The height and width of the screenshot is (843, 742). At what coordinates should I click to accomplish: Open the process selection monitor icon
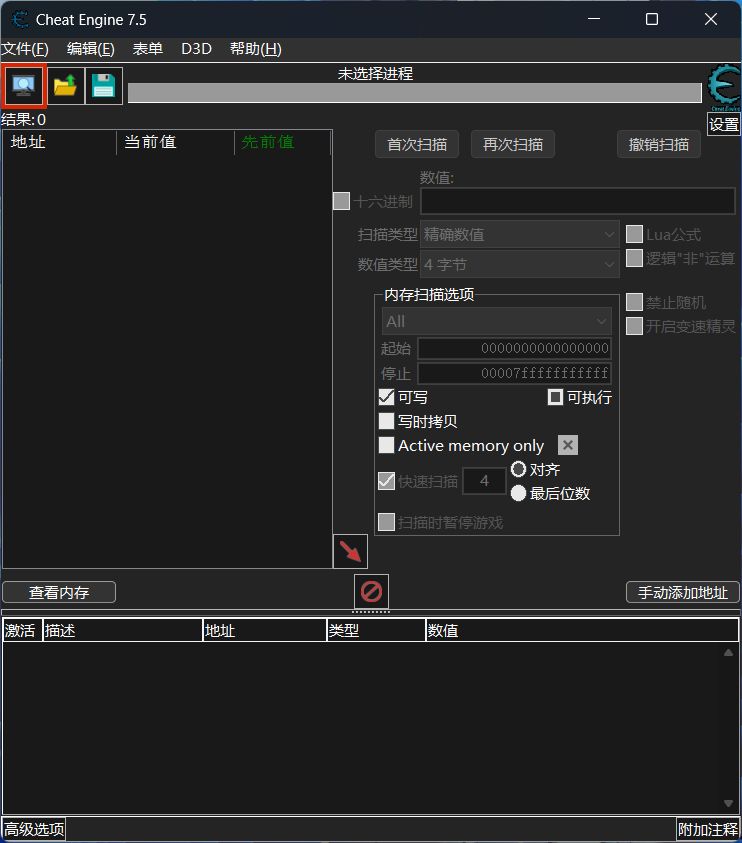[x=23, y=85]
